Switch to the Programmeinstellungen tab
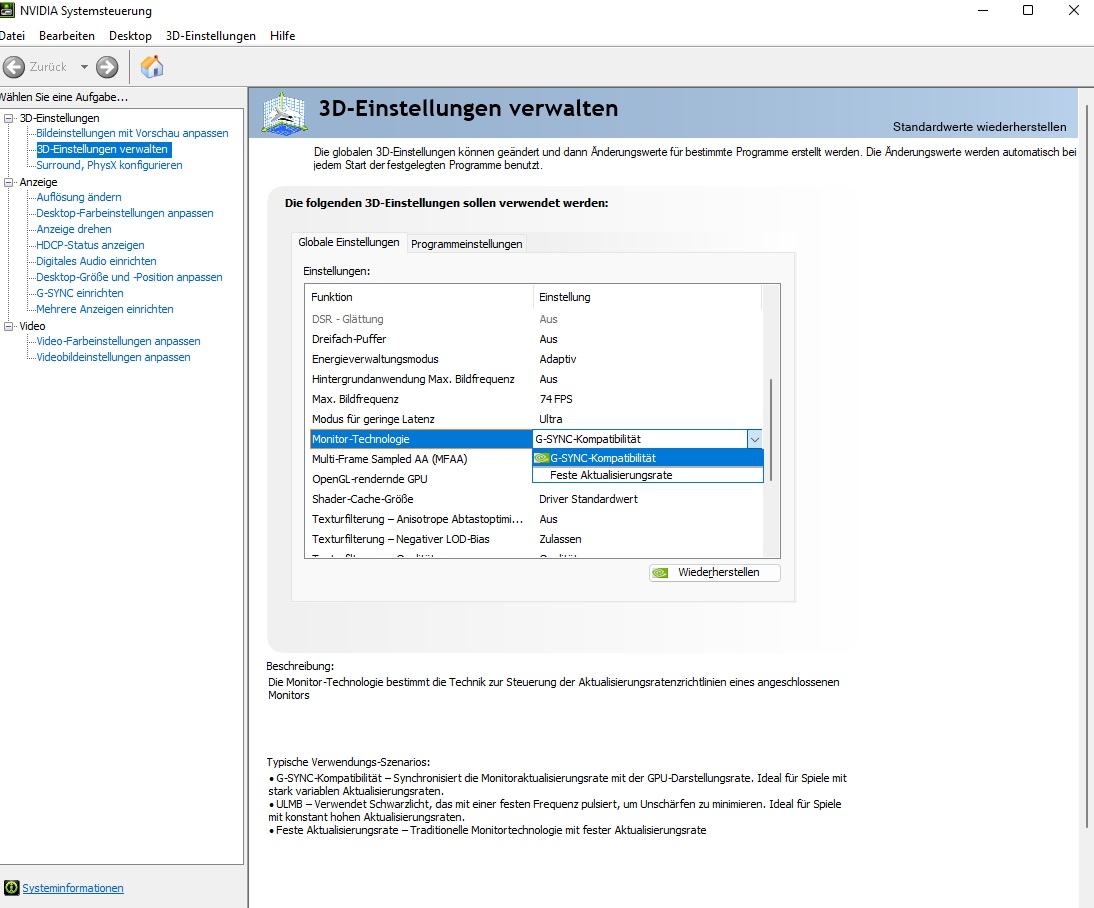The height and width of the screenshot is (908, 1094). tap(467, 244)
